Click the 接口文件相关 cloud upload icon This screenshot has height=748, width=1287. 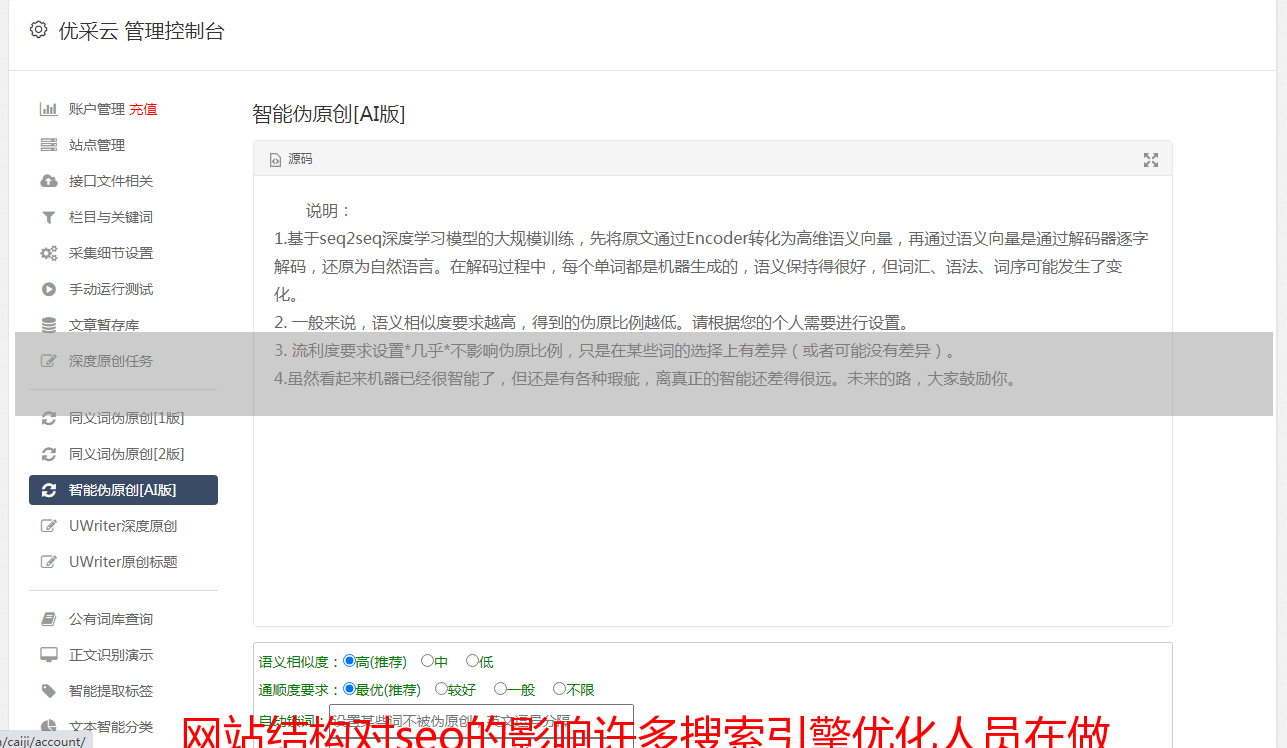coord(48,181)
